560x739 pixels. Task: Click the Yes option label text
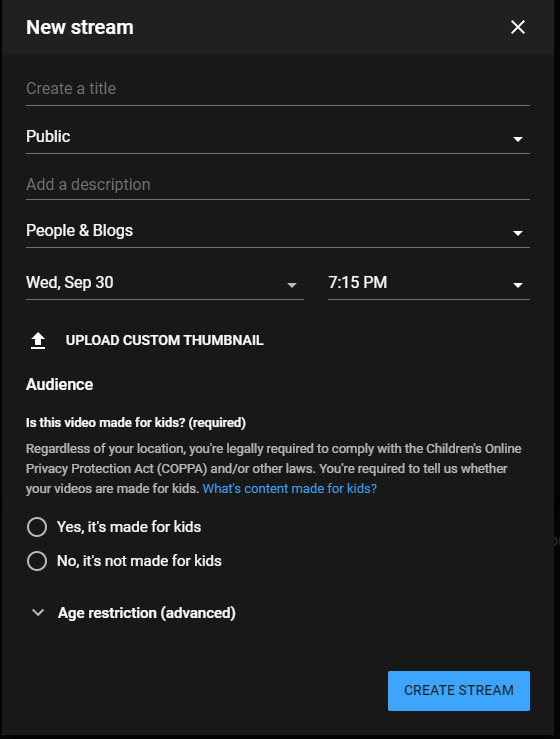129,527
